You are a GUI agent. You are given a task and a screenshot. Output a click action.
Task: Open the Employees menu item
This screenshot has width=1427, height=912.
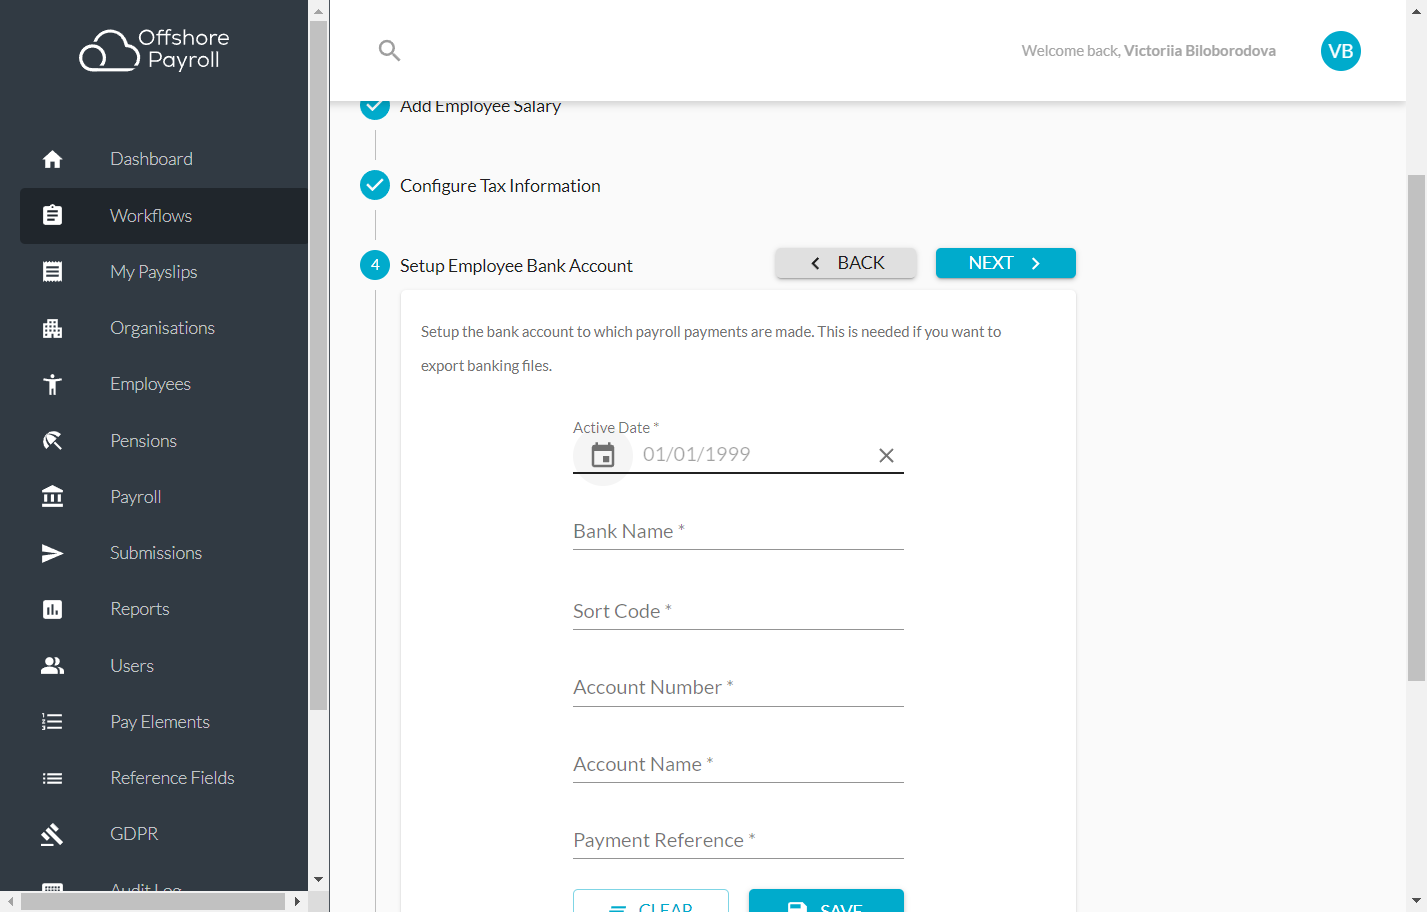(164, 384)
